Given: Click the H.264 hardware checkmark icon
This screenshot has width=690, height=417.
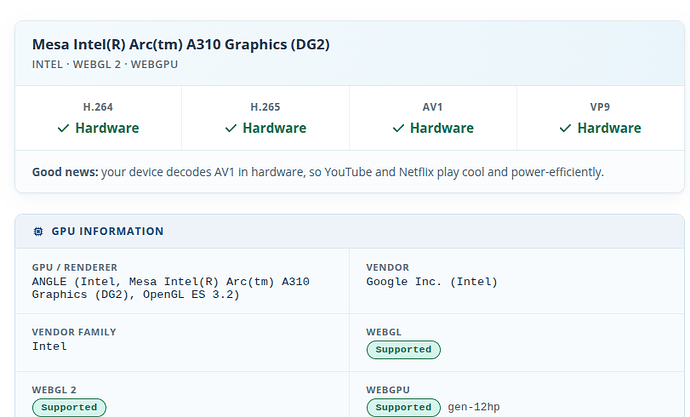Looking at the screenshot, I should [63, 128].
